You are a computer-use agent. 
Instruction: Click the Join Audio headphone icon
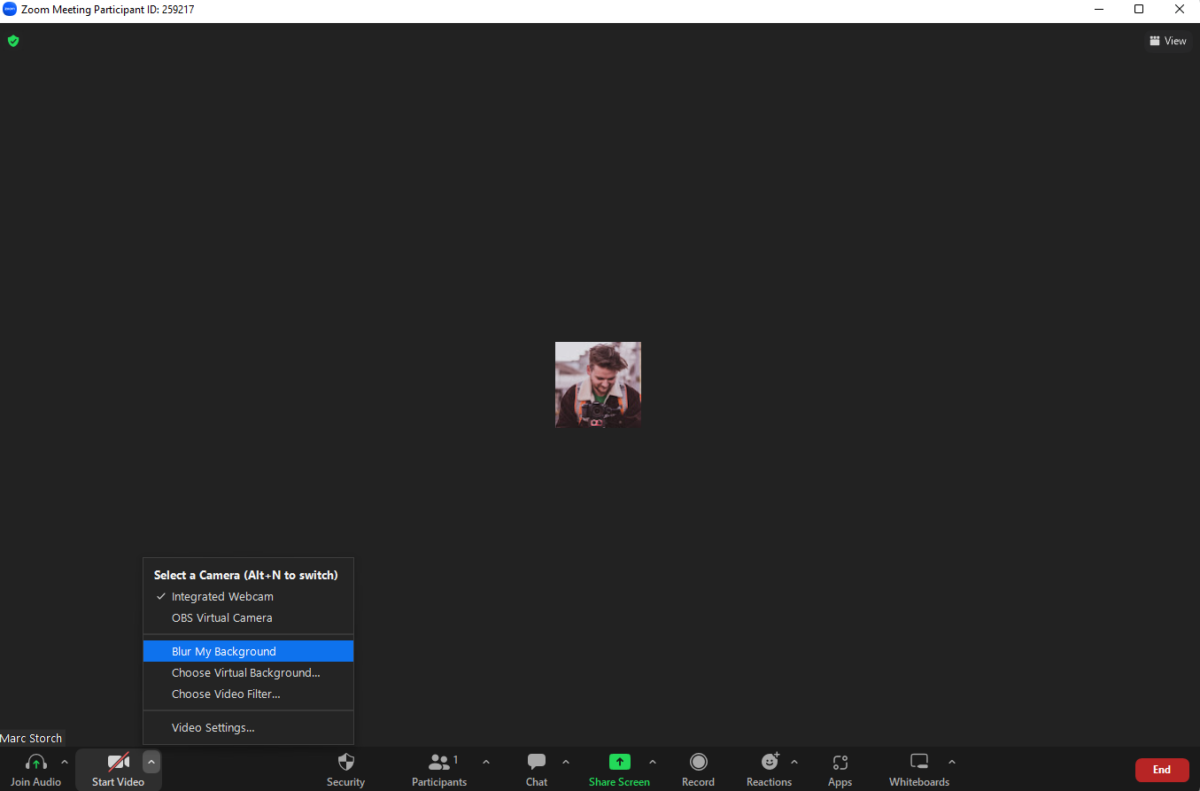pyautogui.click(x=36, y=763)
